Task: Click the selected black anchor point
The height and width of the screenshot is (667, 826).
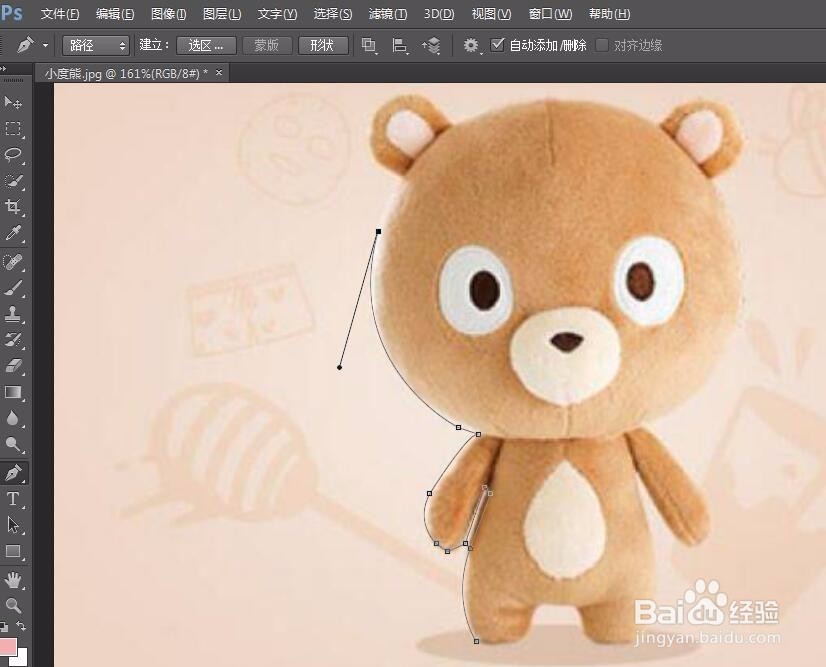Action: [378, 231]
